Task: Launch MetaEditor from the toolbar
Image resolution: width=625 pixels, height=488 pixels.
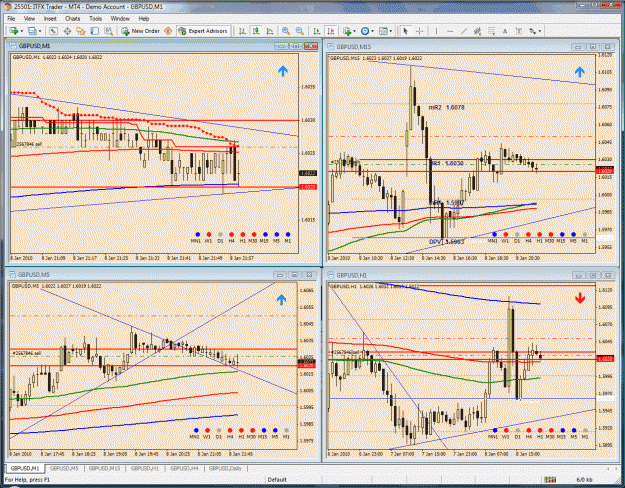Action: point(168,31)
